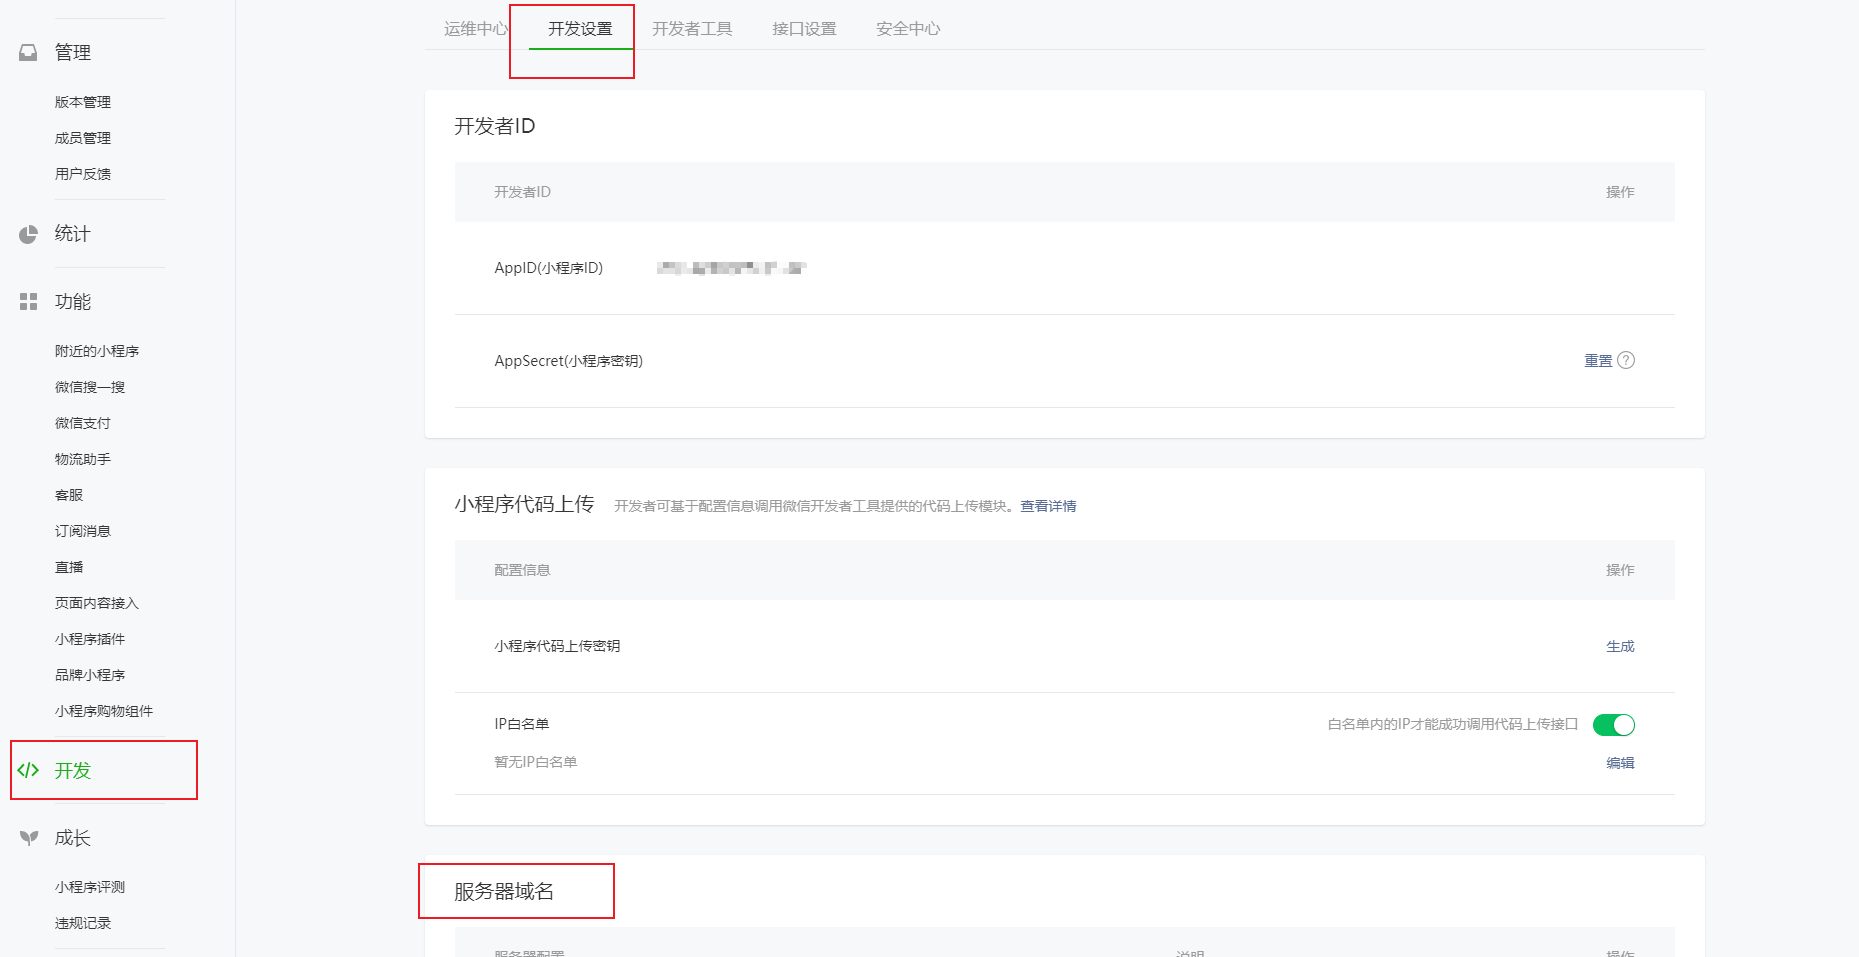
Task: Open 直播 menu item
Action: [69, 567]
